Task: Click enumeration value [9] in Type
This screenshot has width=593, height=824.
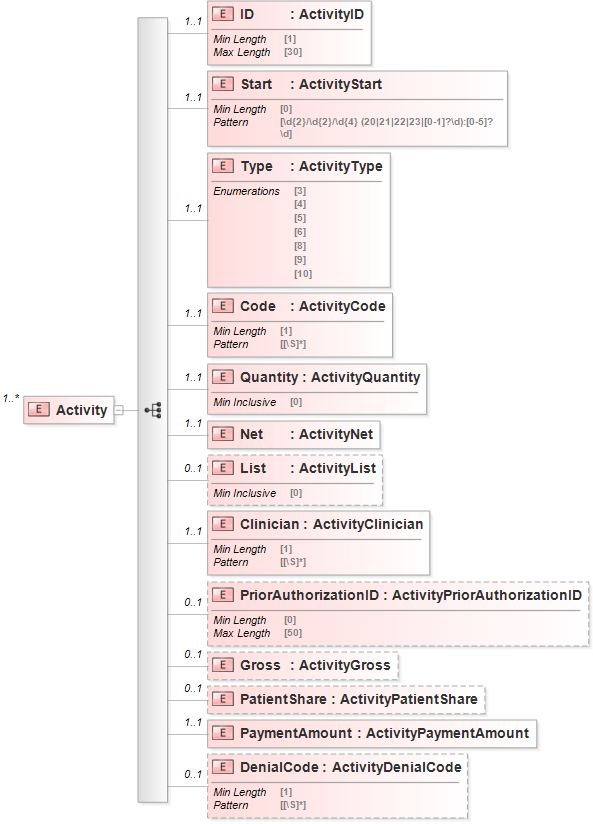Action: (x=300, y=260)
